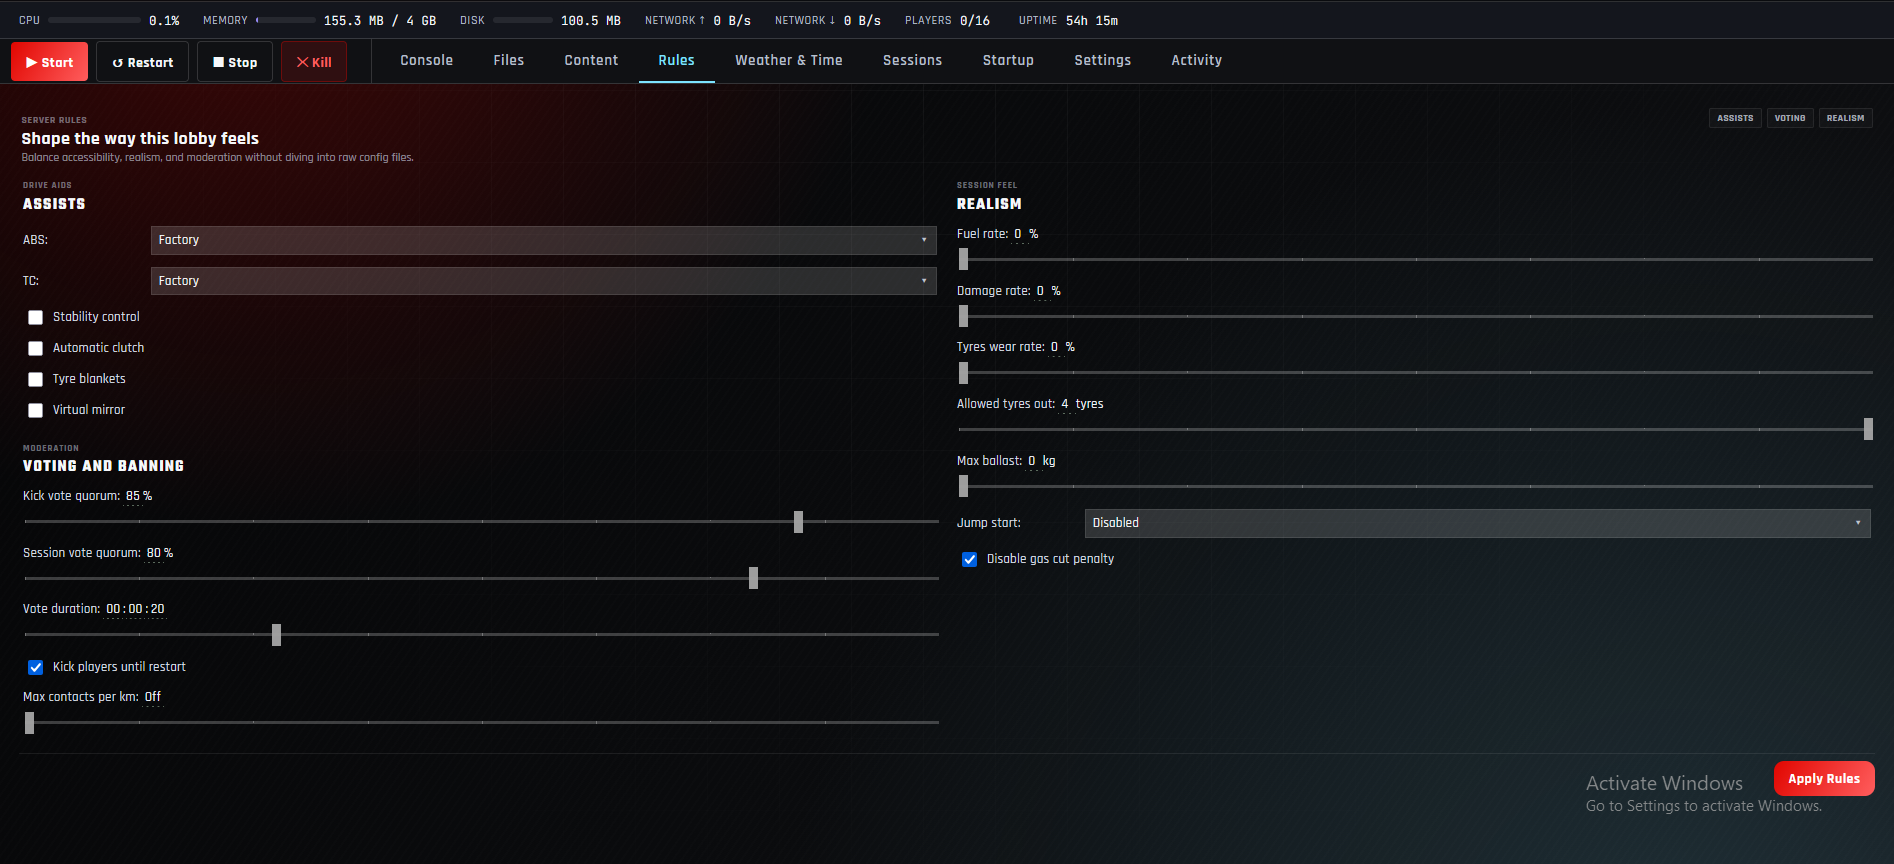The image size is (1894, 864).
Task: Uncheck Disable gas cut penalty
Action: point(969,560)
